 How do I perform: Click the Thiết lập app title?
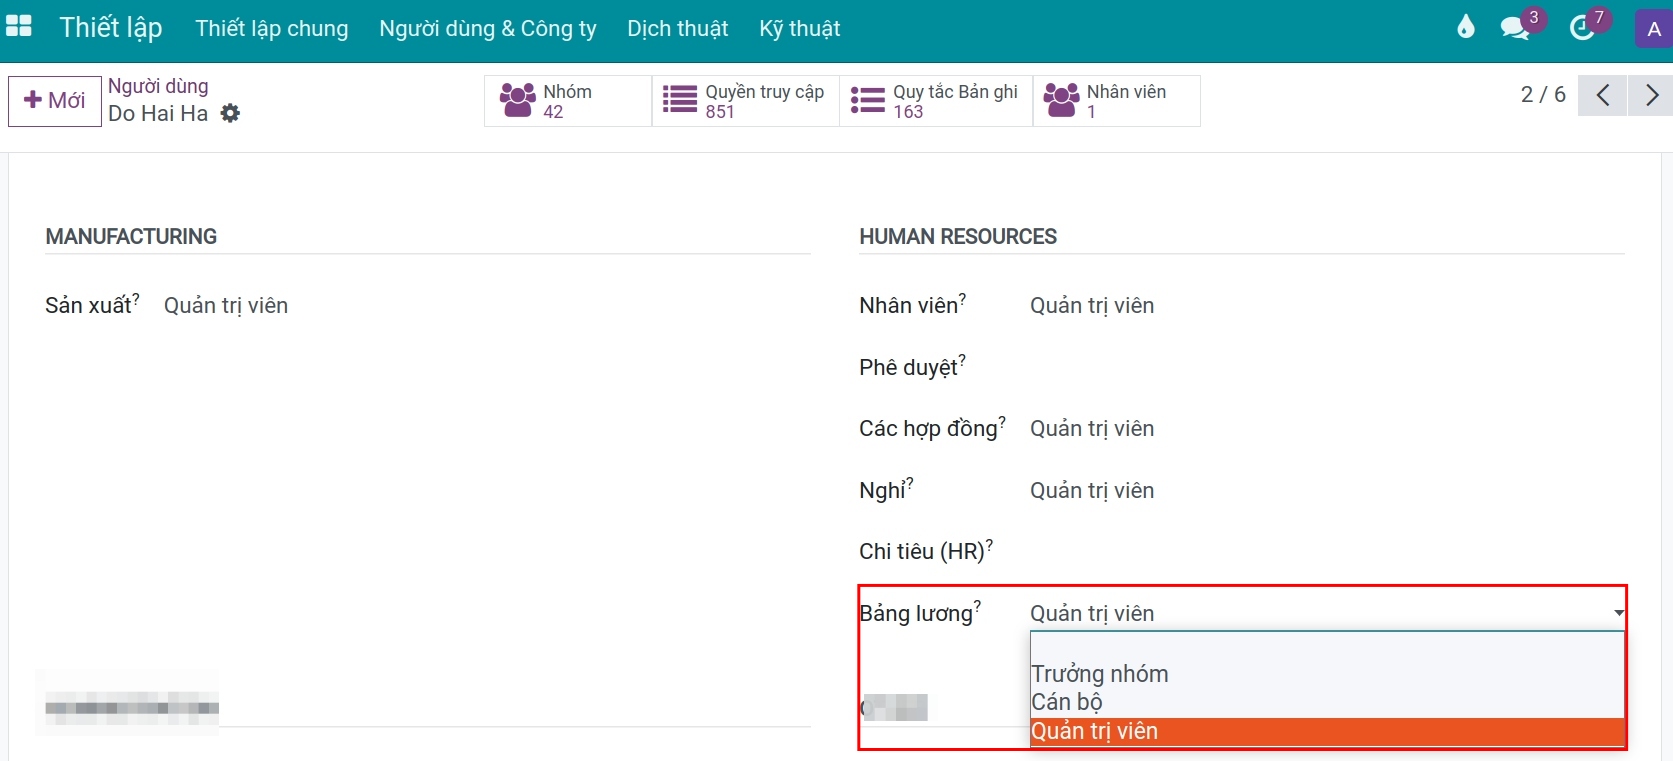point(111,27)
